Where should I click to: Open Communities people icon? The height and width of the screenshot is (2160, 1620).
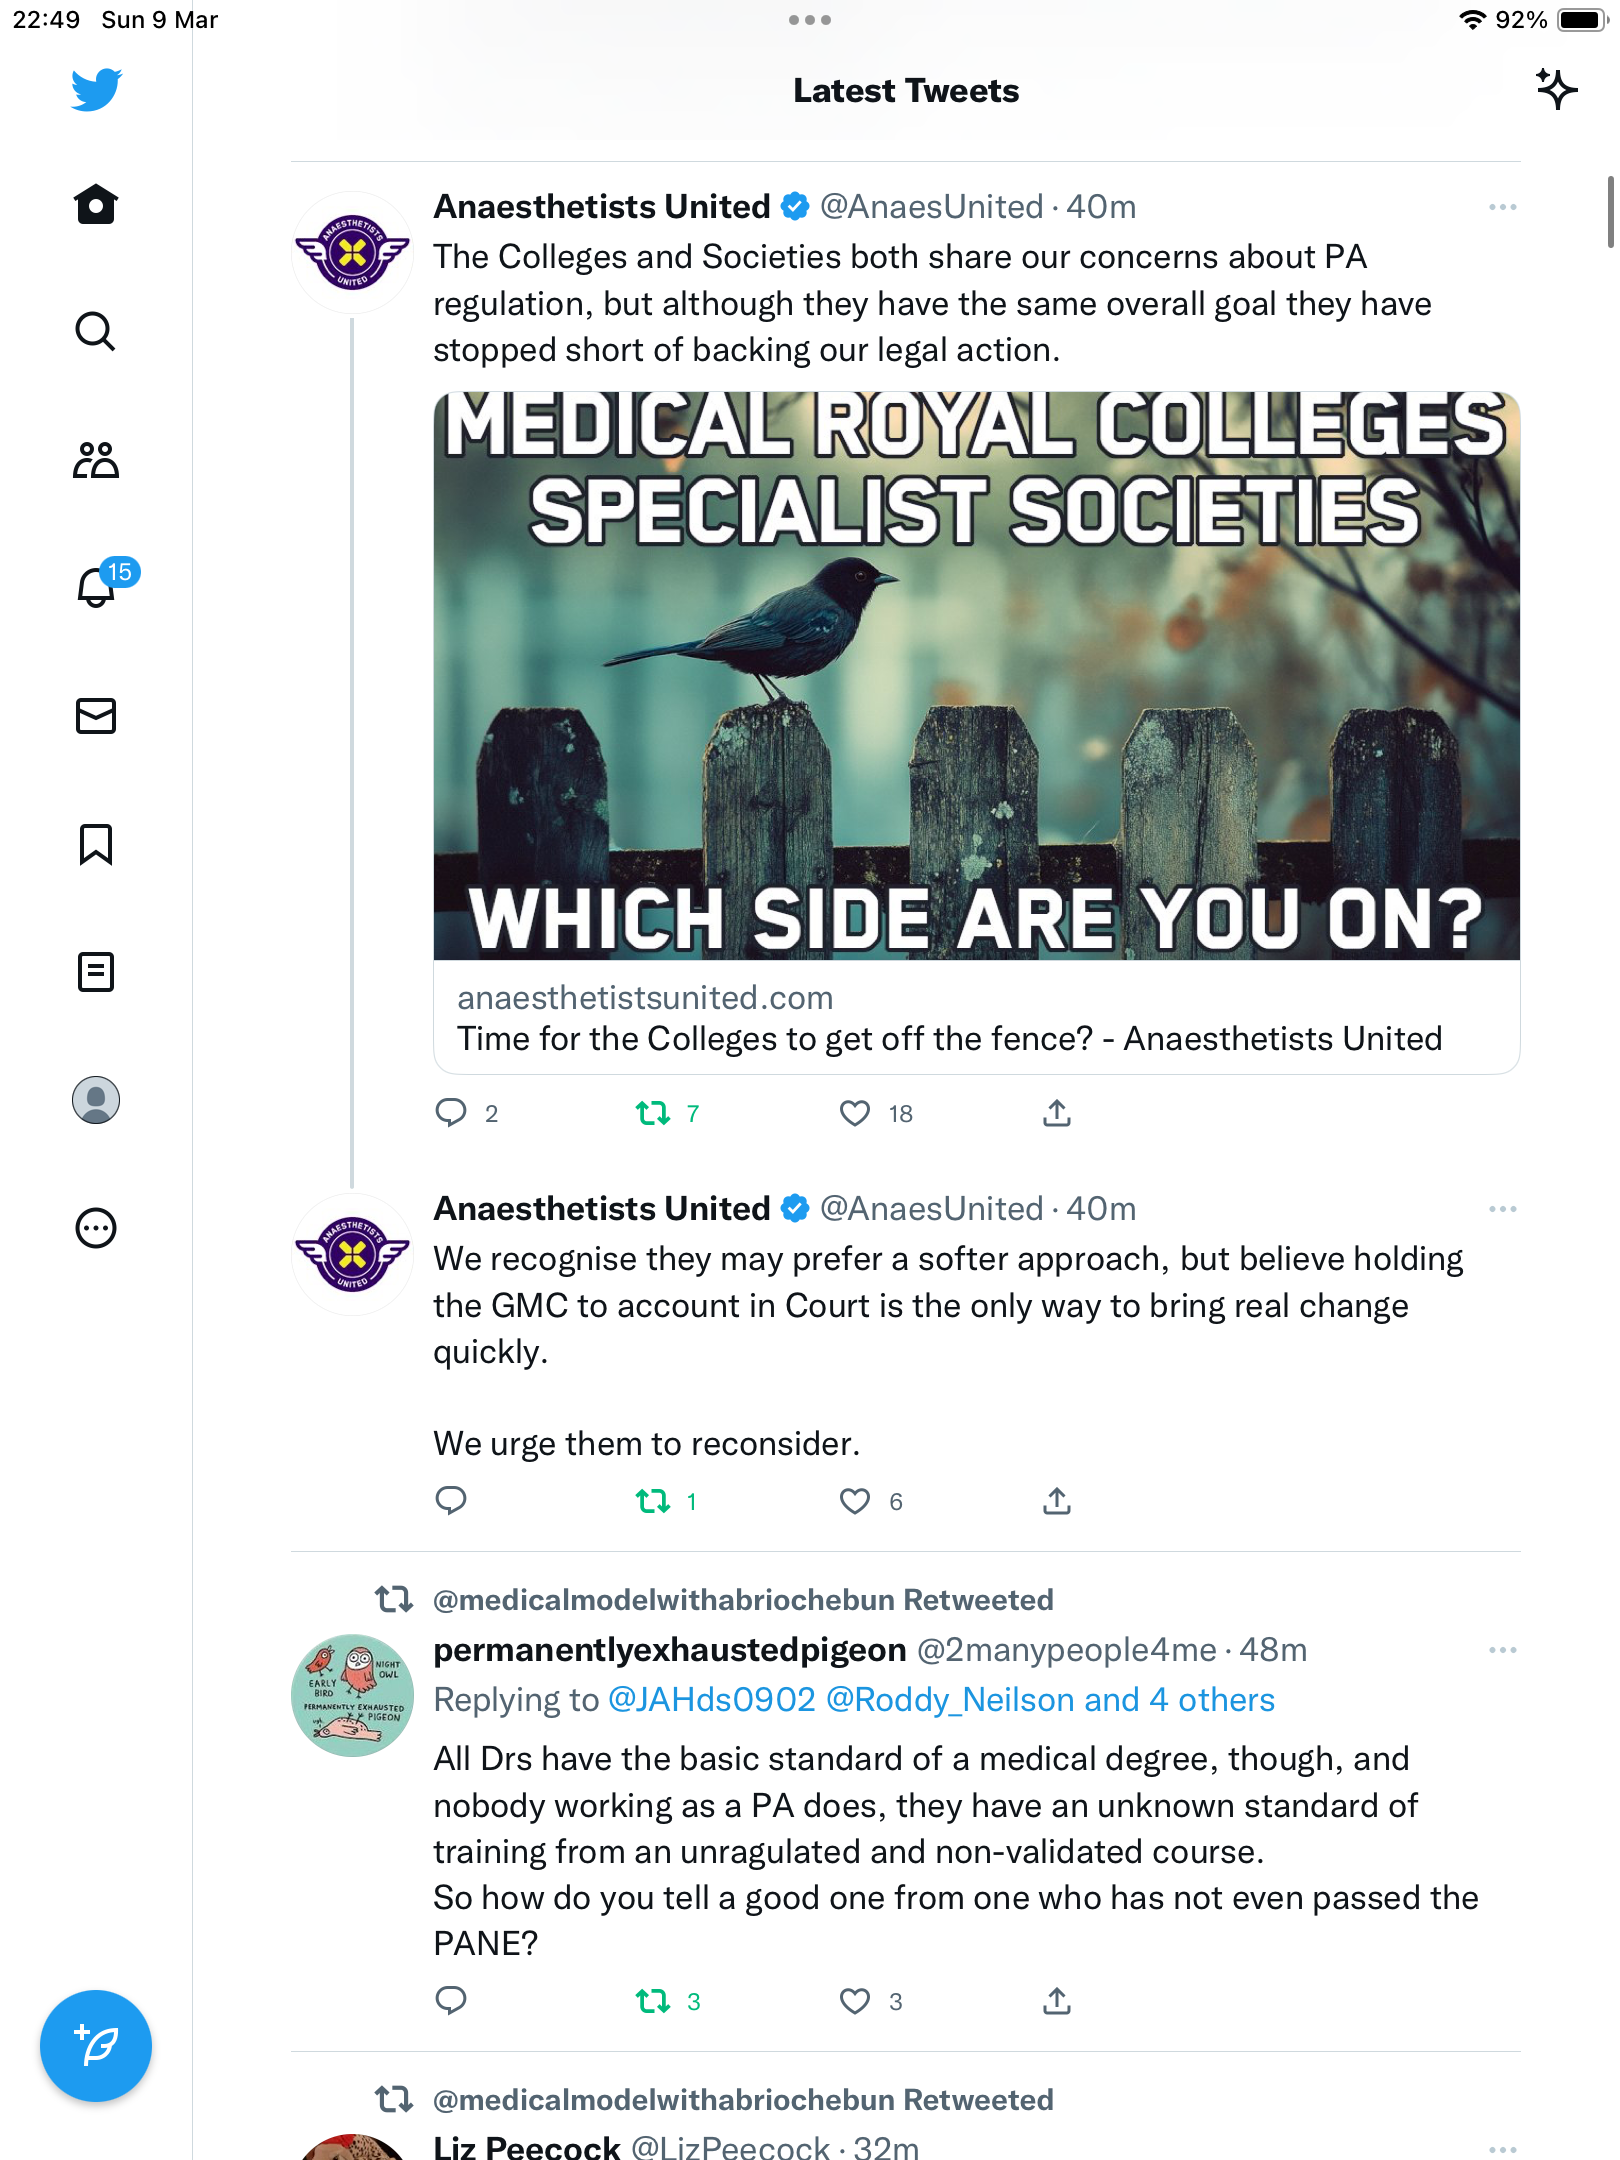coord(96,460)
